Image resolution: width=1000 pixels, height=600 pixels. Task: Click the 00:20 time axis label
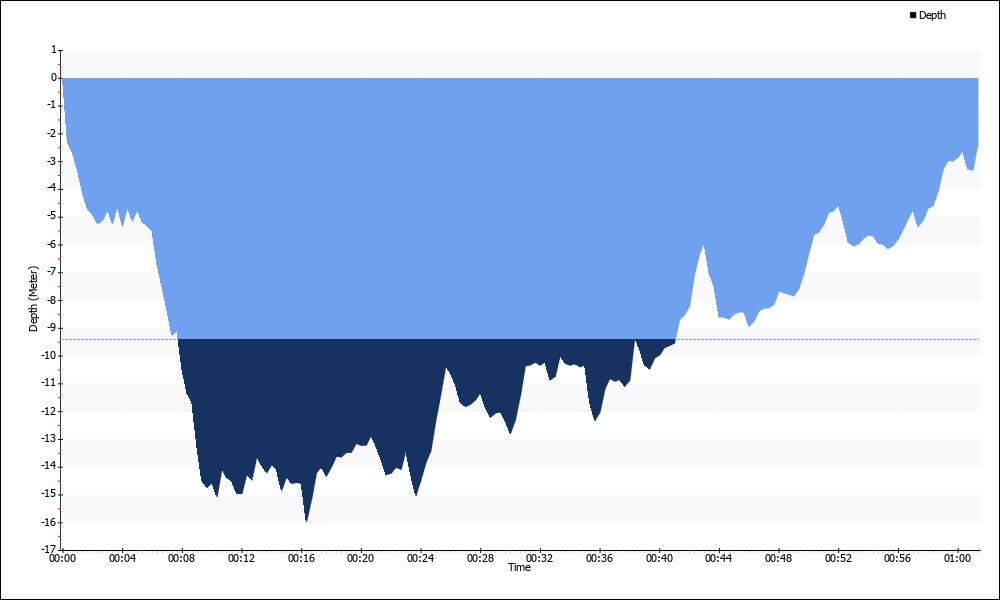pos(361,558)
